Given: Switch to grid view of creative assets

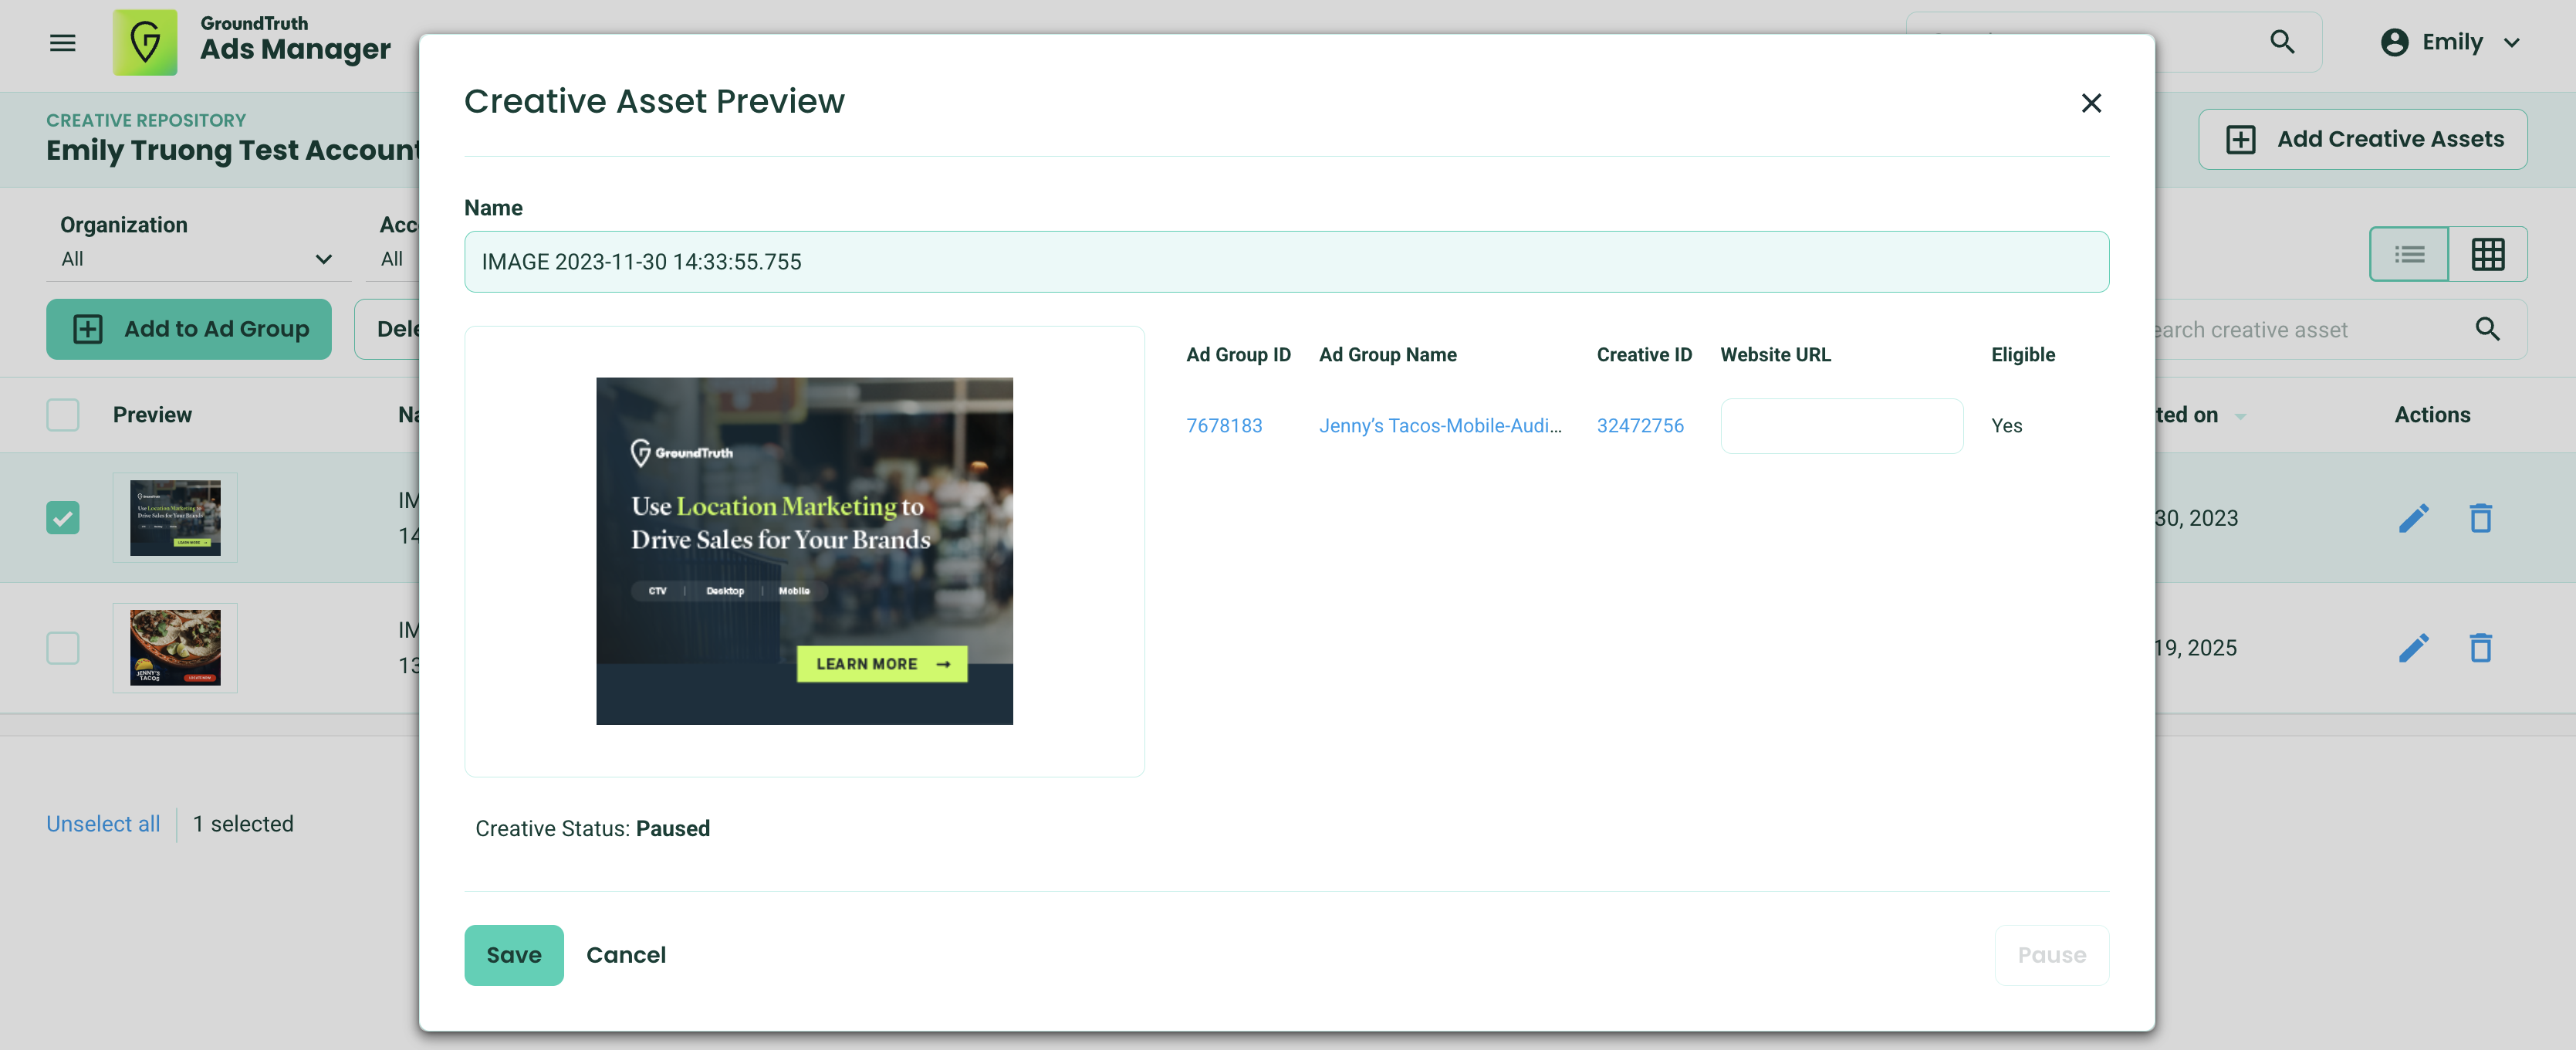Looking at the screenshot, I should 2487,253.
